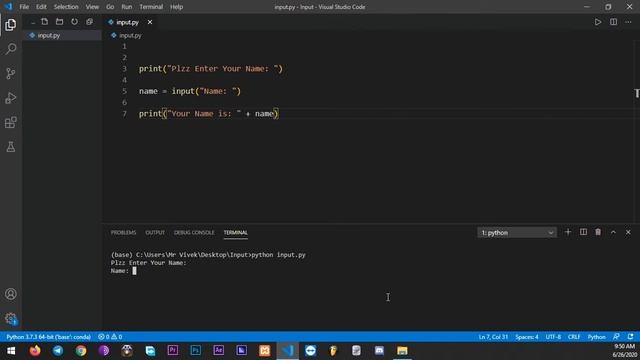Split the terminal panel
This screenshot has width=640, height=360.
pyautogui.click(x=583, y=232)
